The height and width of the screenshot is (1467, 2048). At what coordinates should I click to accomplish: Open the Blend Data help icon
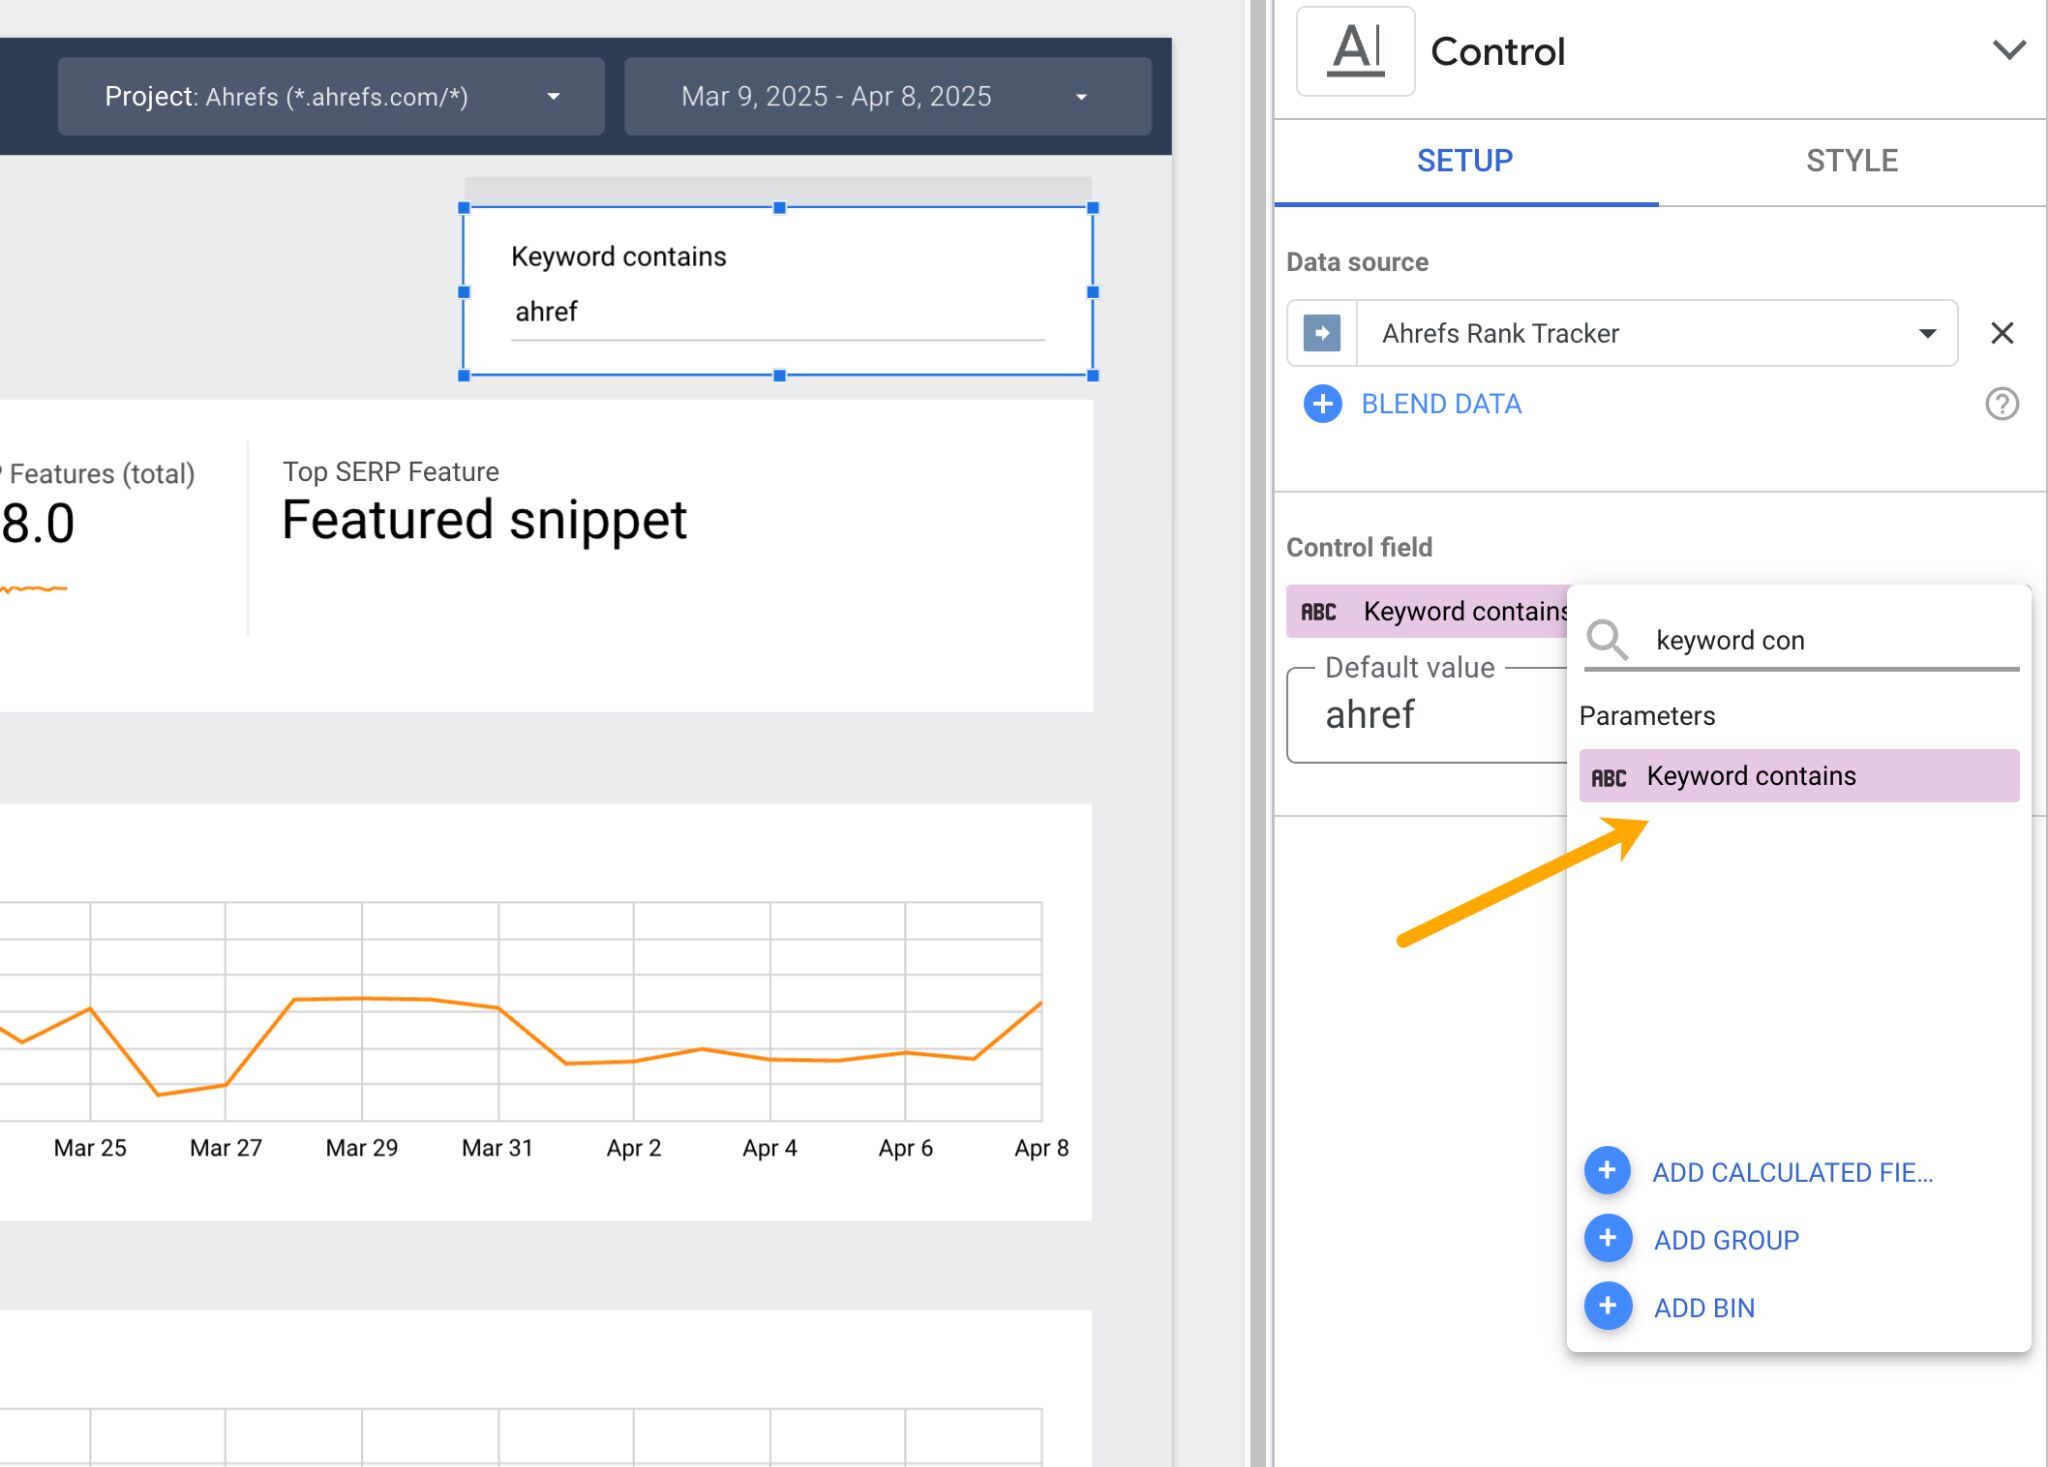pos(2001,404)
